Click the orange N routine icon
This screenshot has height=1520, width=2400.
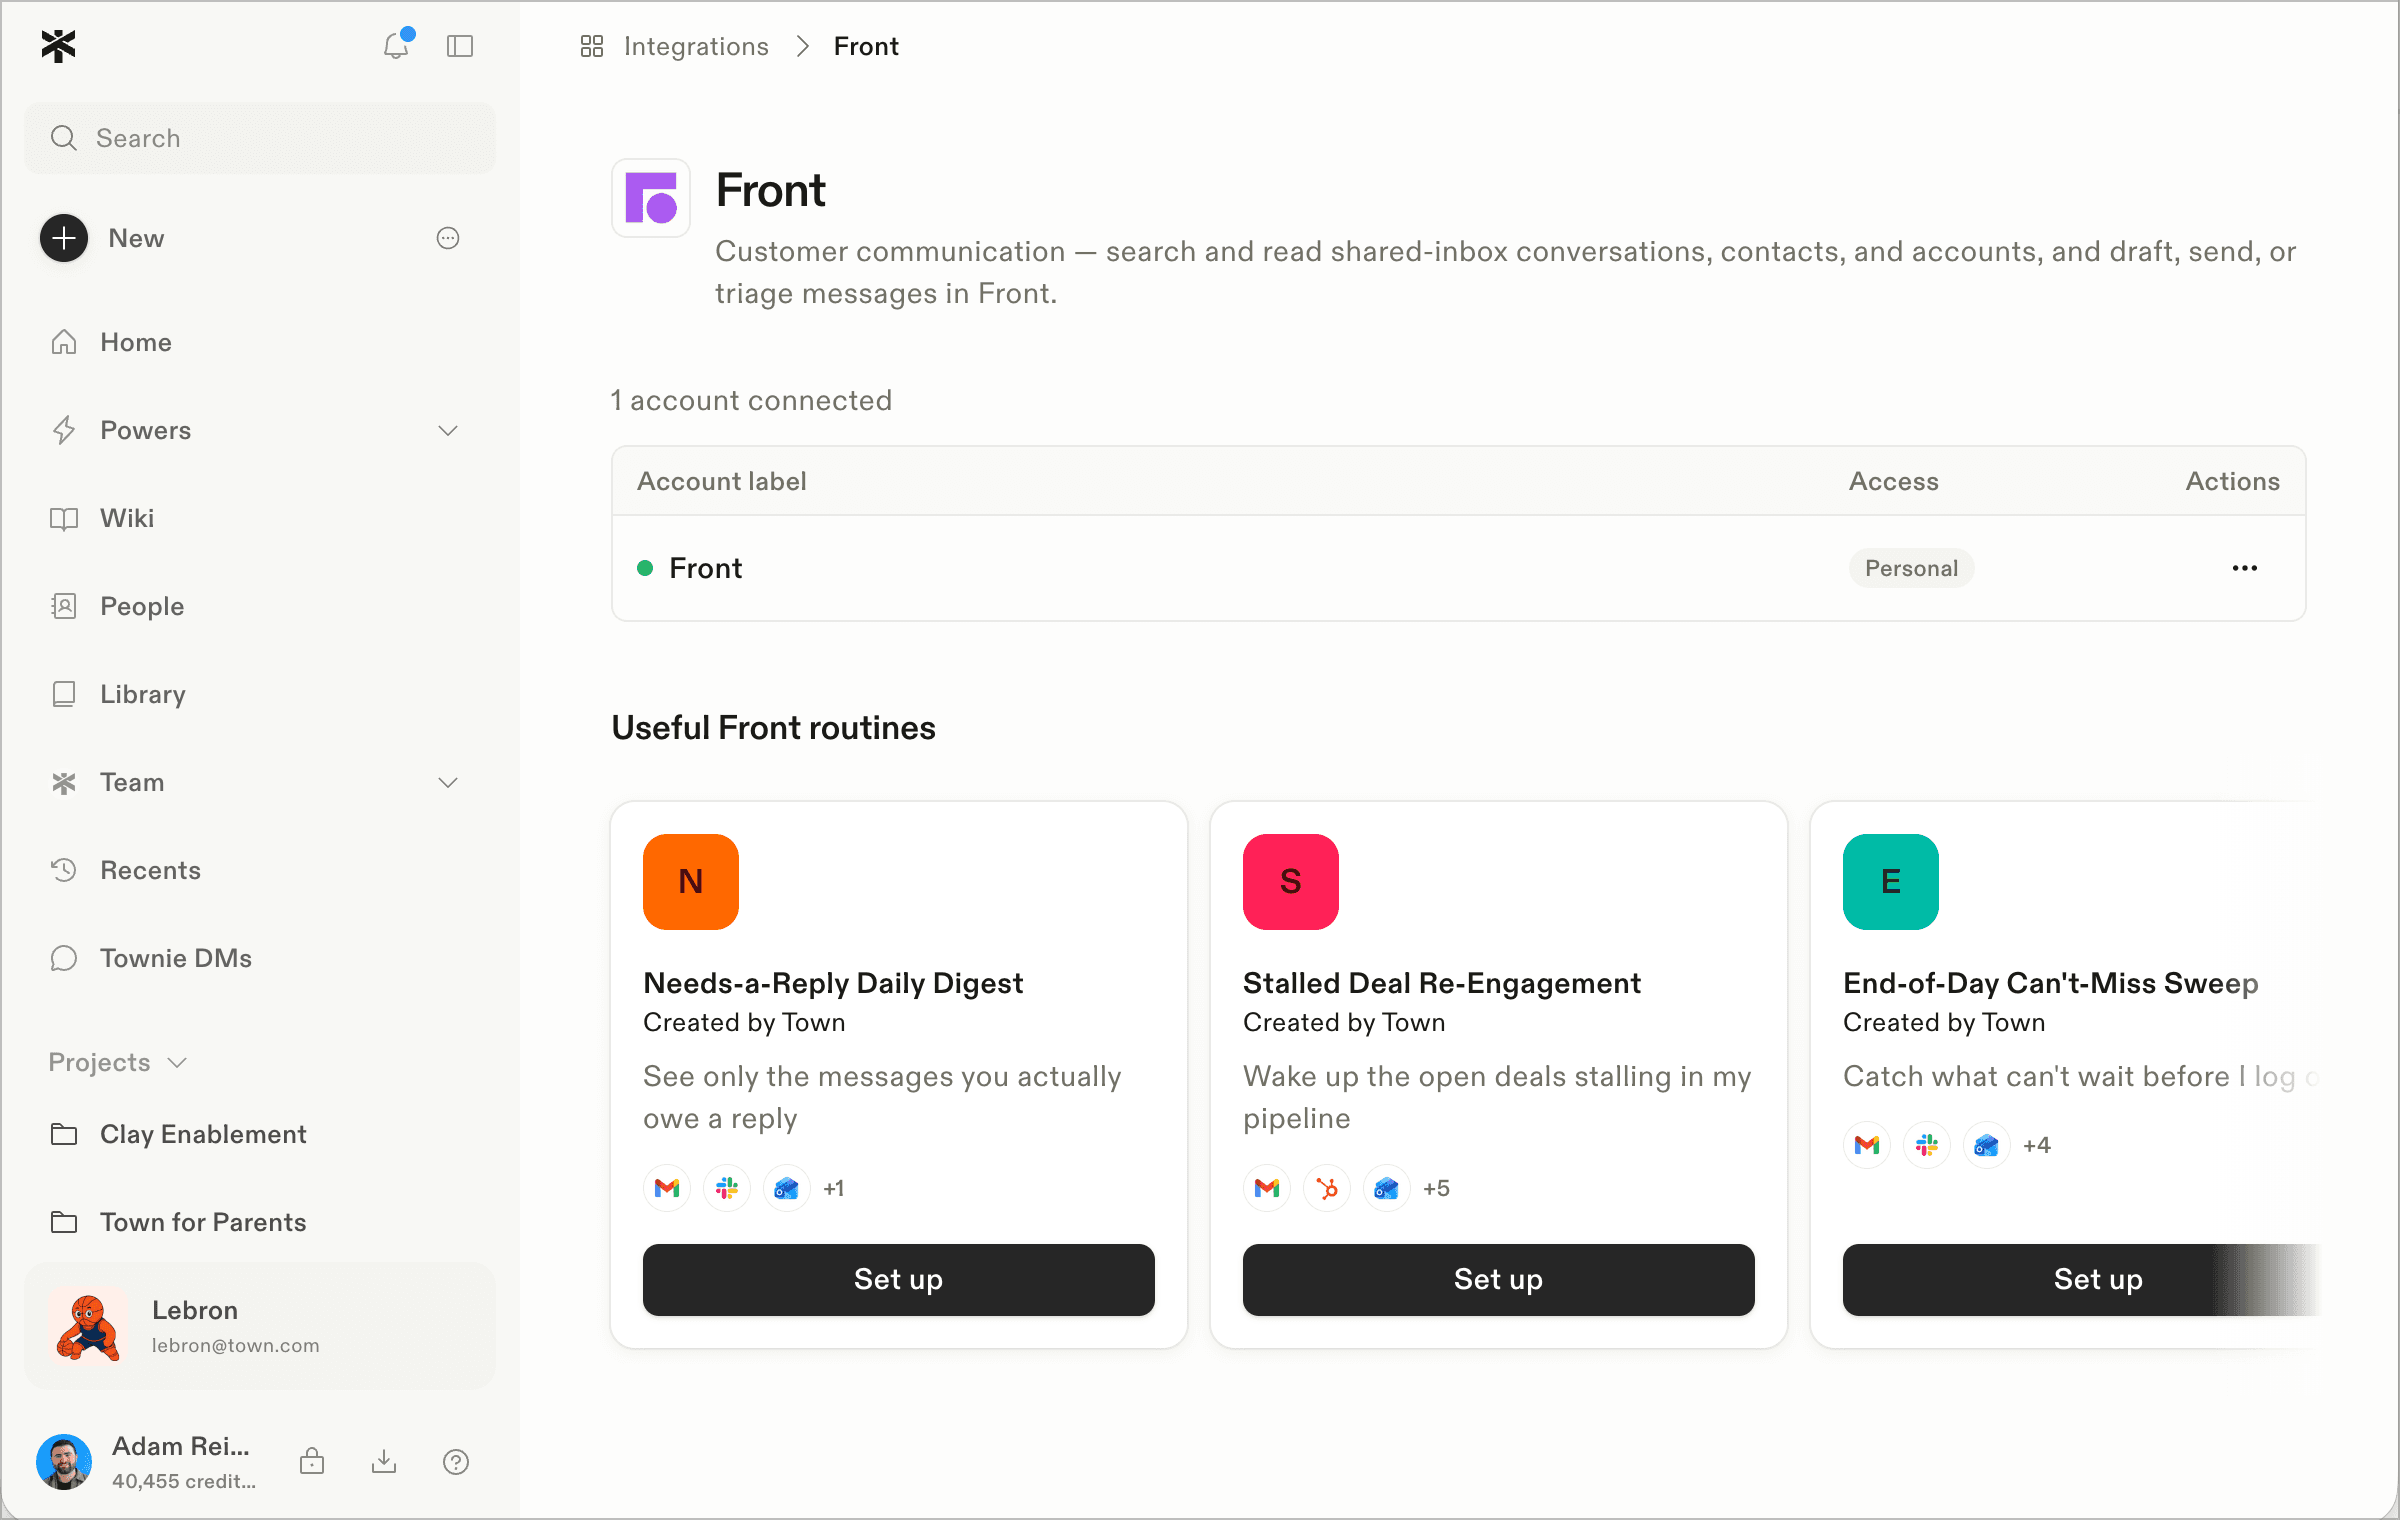coord(691,882)
